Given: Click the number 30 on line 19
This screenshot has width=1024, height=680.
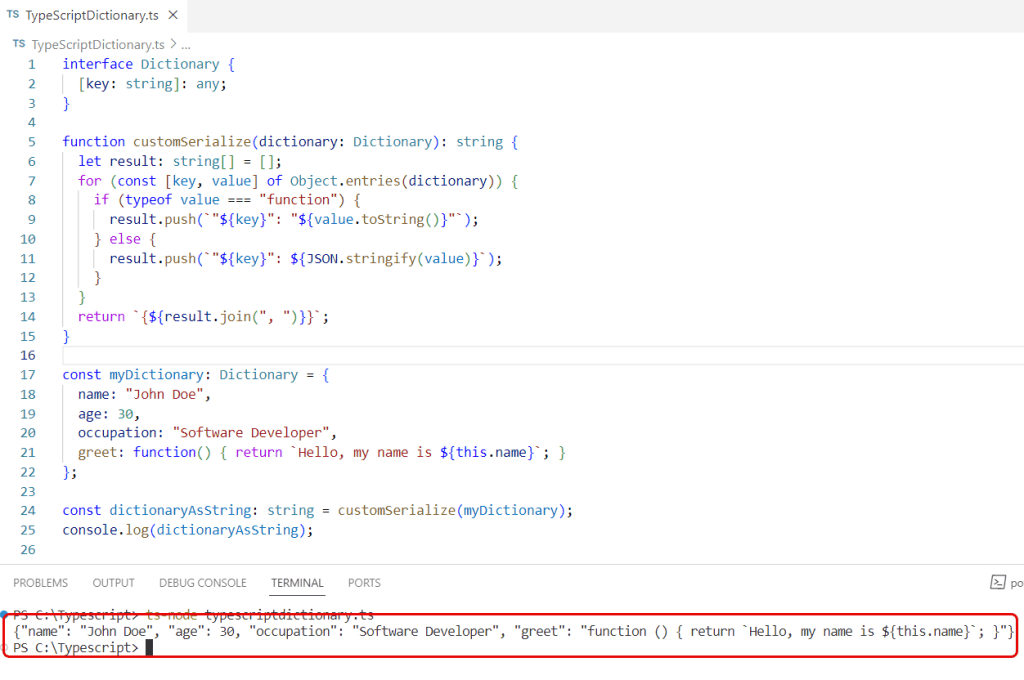Looking at the screenshot, I should (125, 414).
